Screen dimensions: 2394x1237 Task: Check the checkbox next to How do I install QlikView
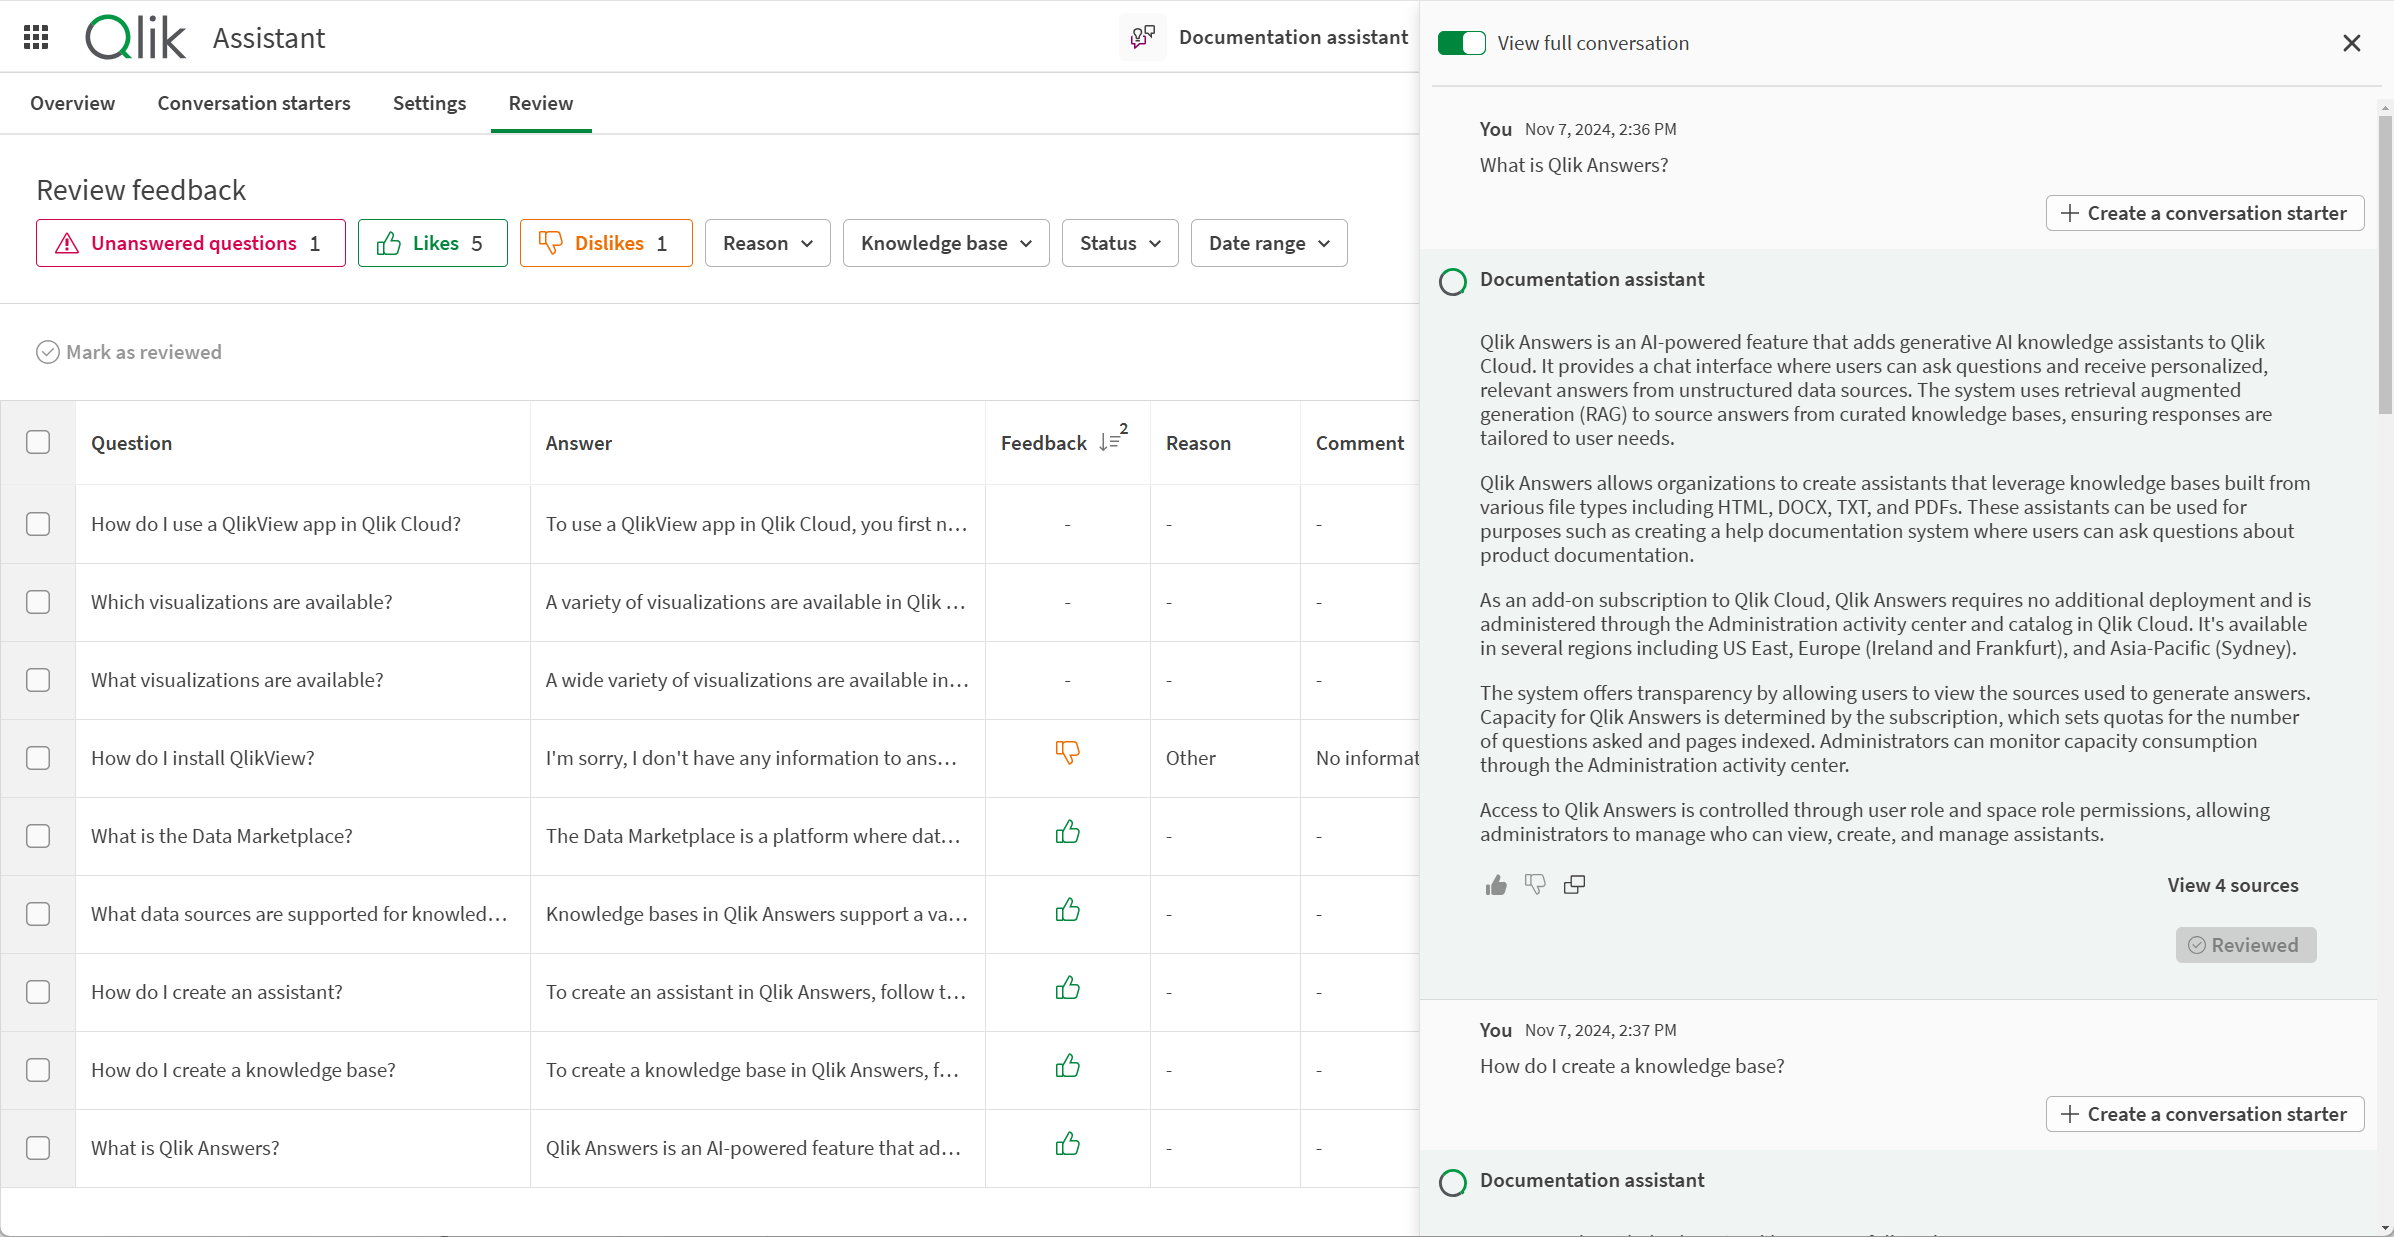tap(39, 757)
